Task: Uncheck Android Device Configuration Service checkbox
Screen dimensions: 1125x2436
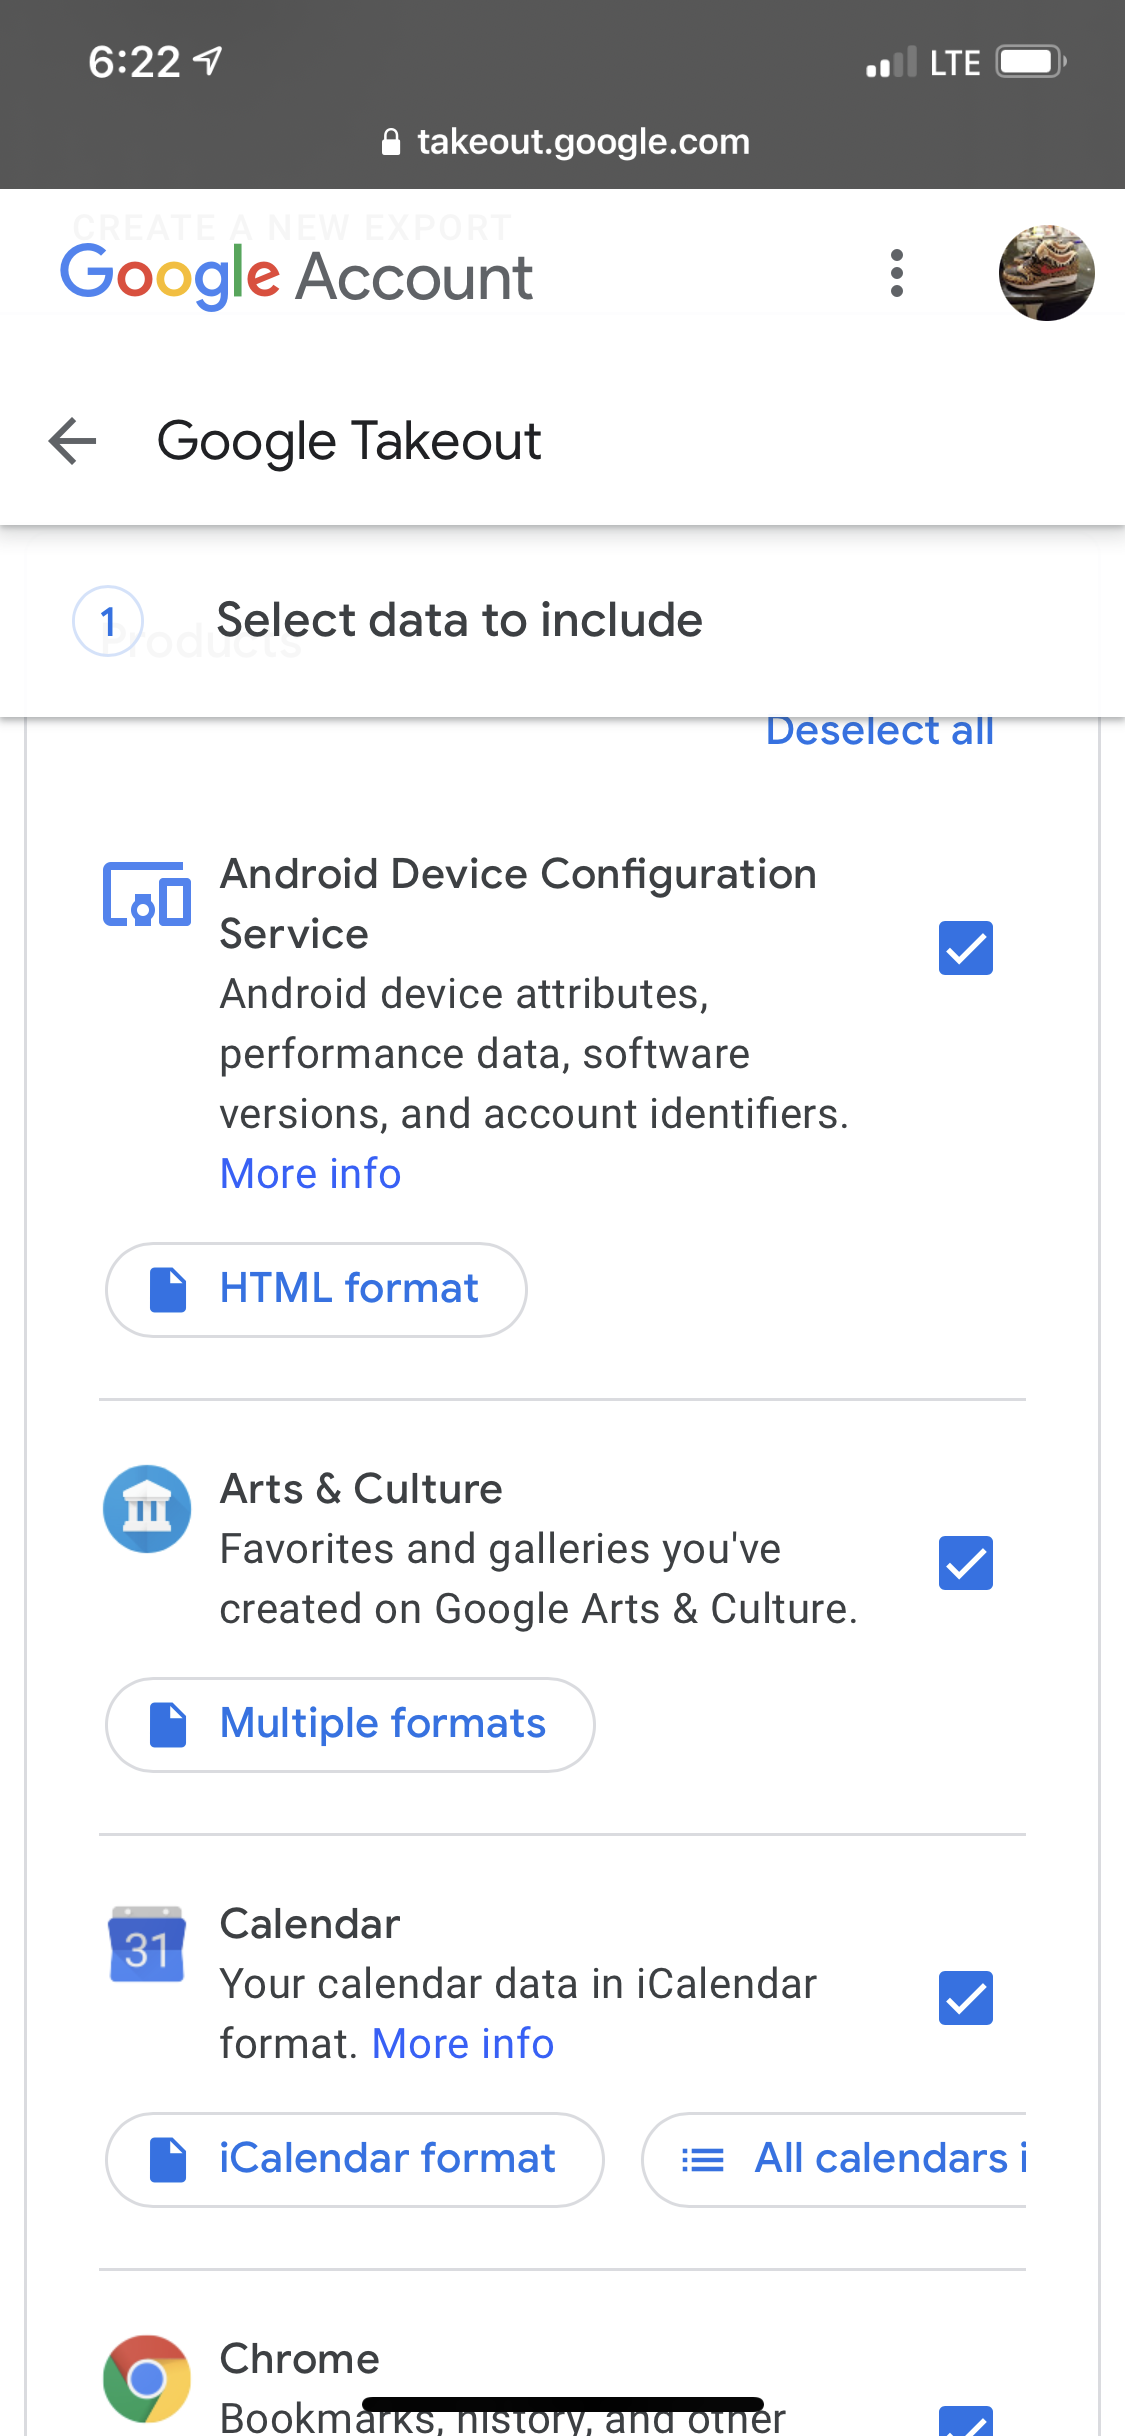Action: 965,948
